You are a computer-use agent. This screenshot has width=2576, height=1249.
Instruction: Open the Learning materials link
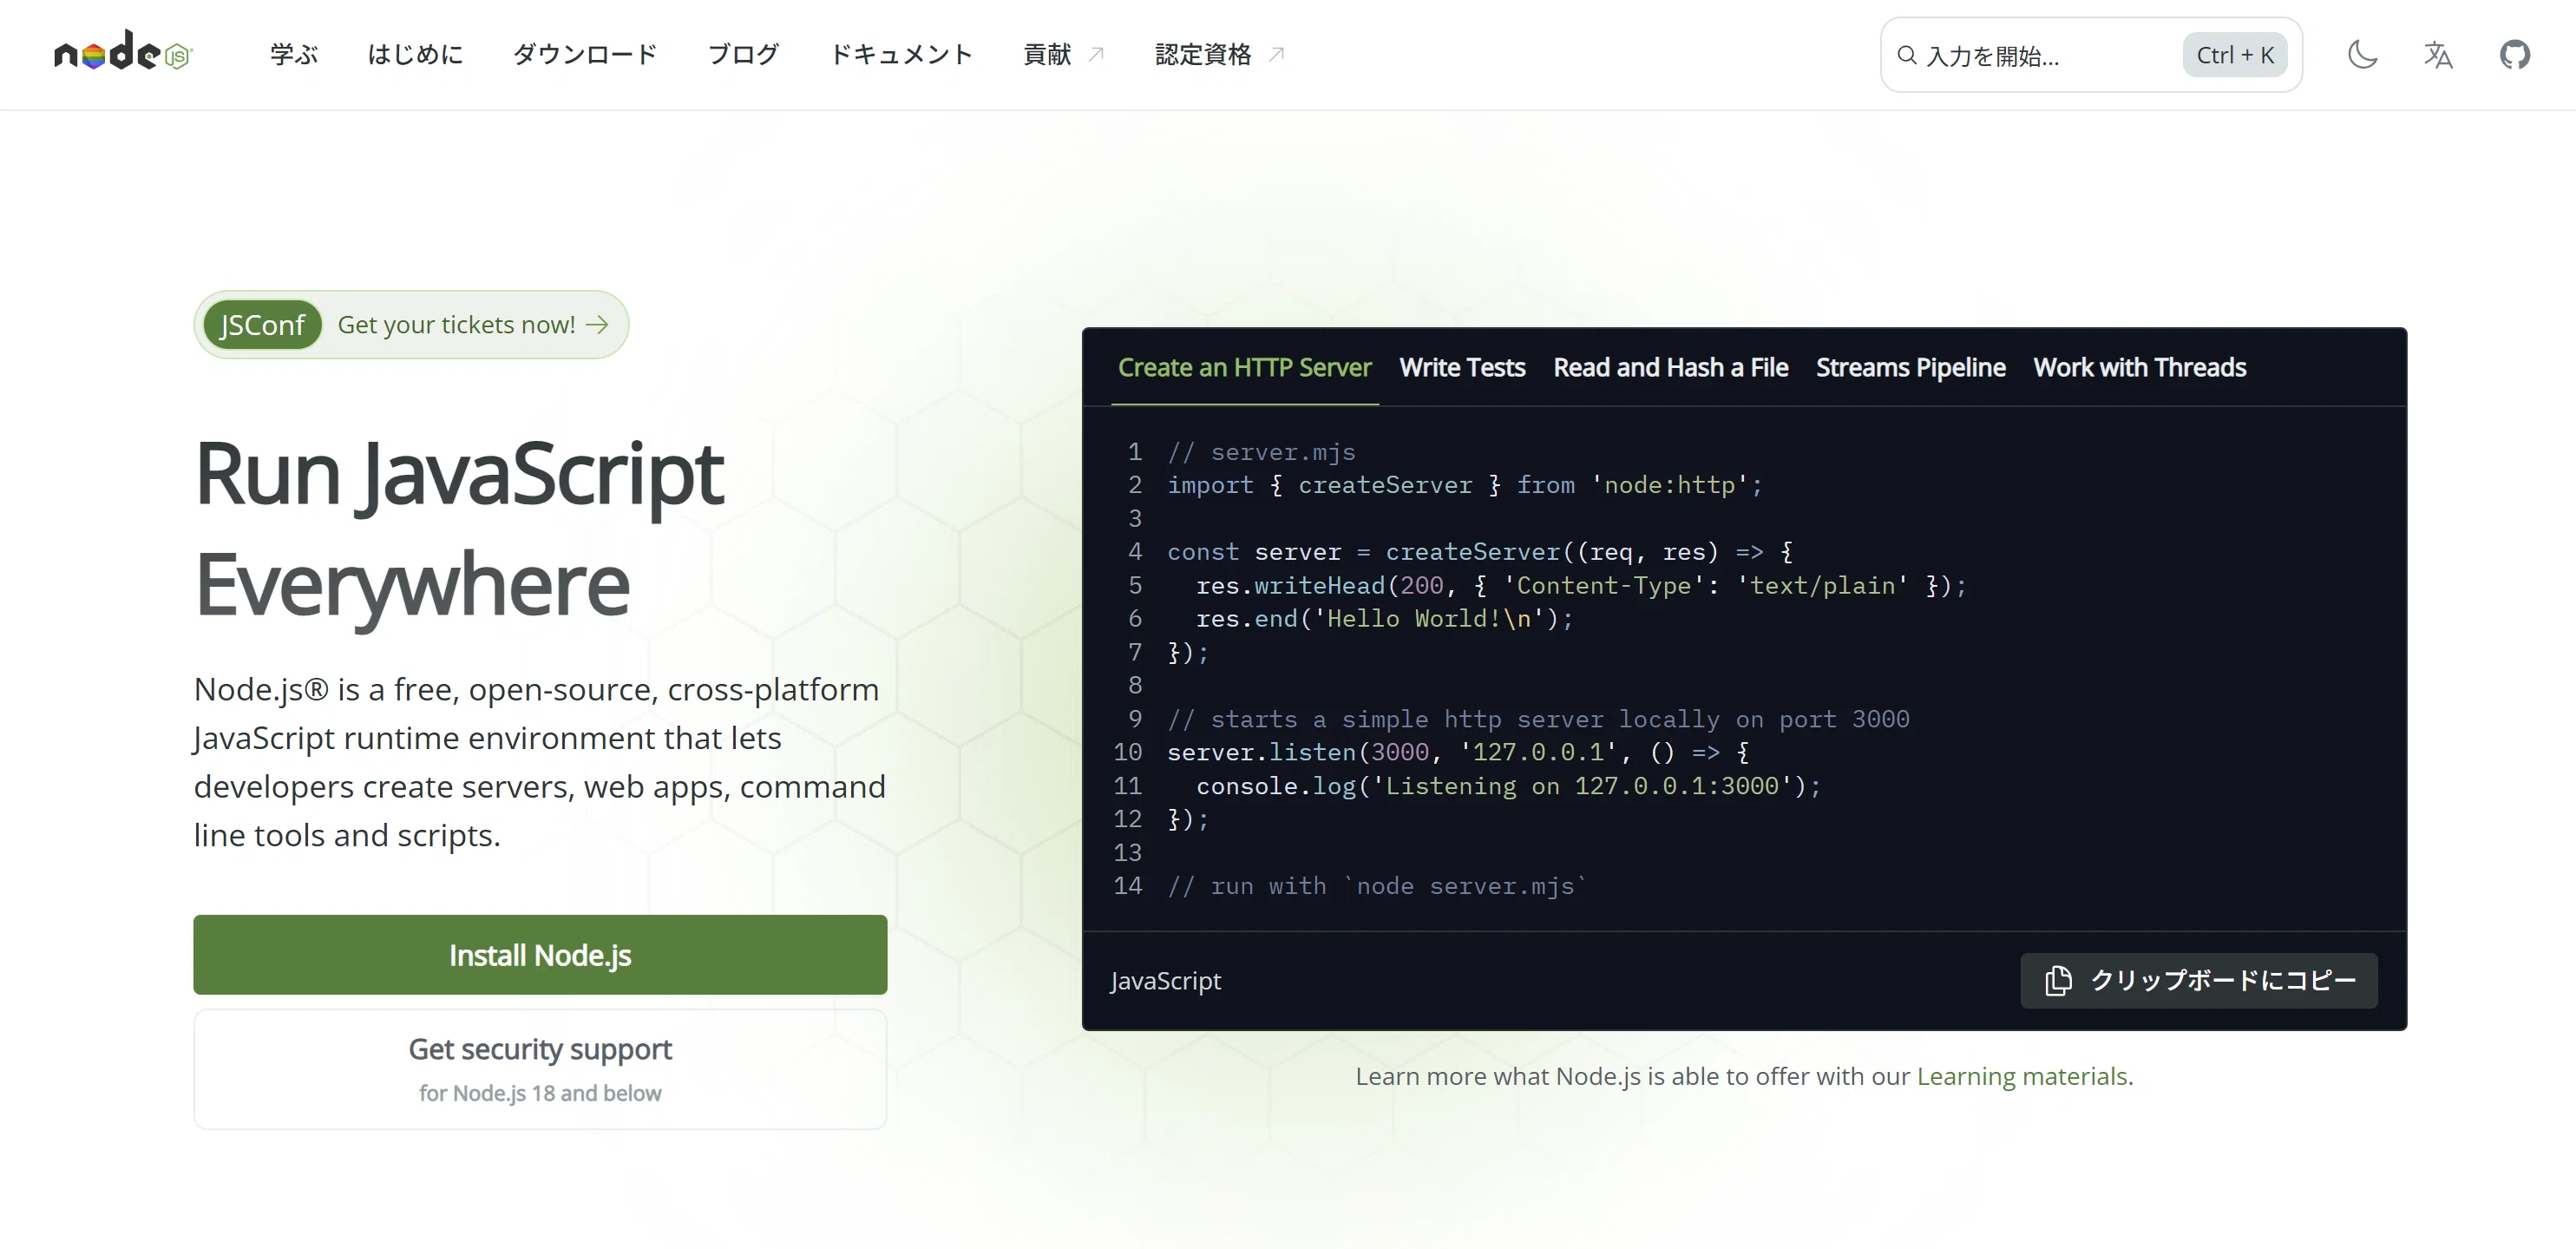tap(2021, 1076)
